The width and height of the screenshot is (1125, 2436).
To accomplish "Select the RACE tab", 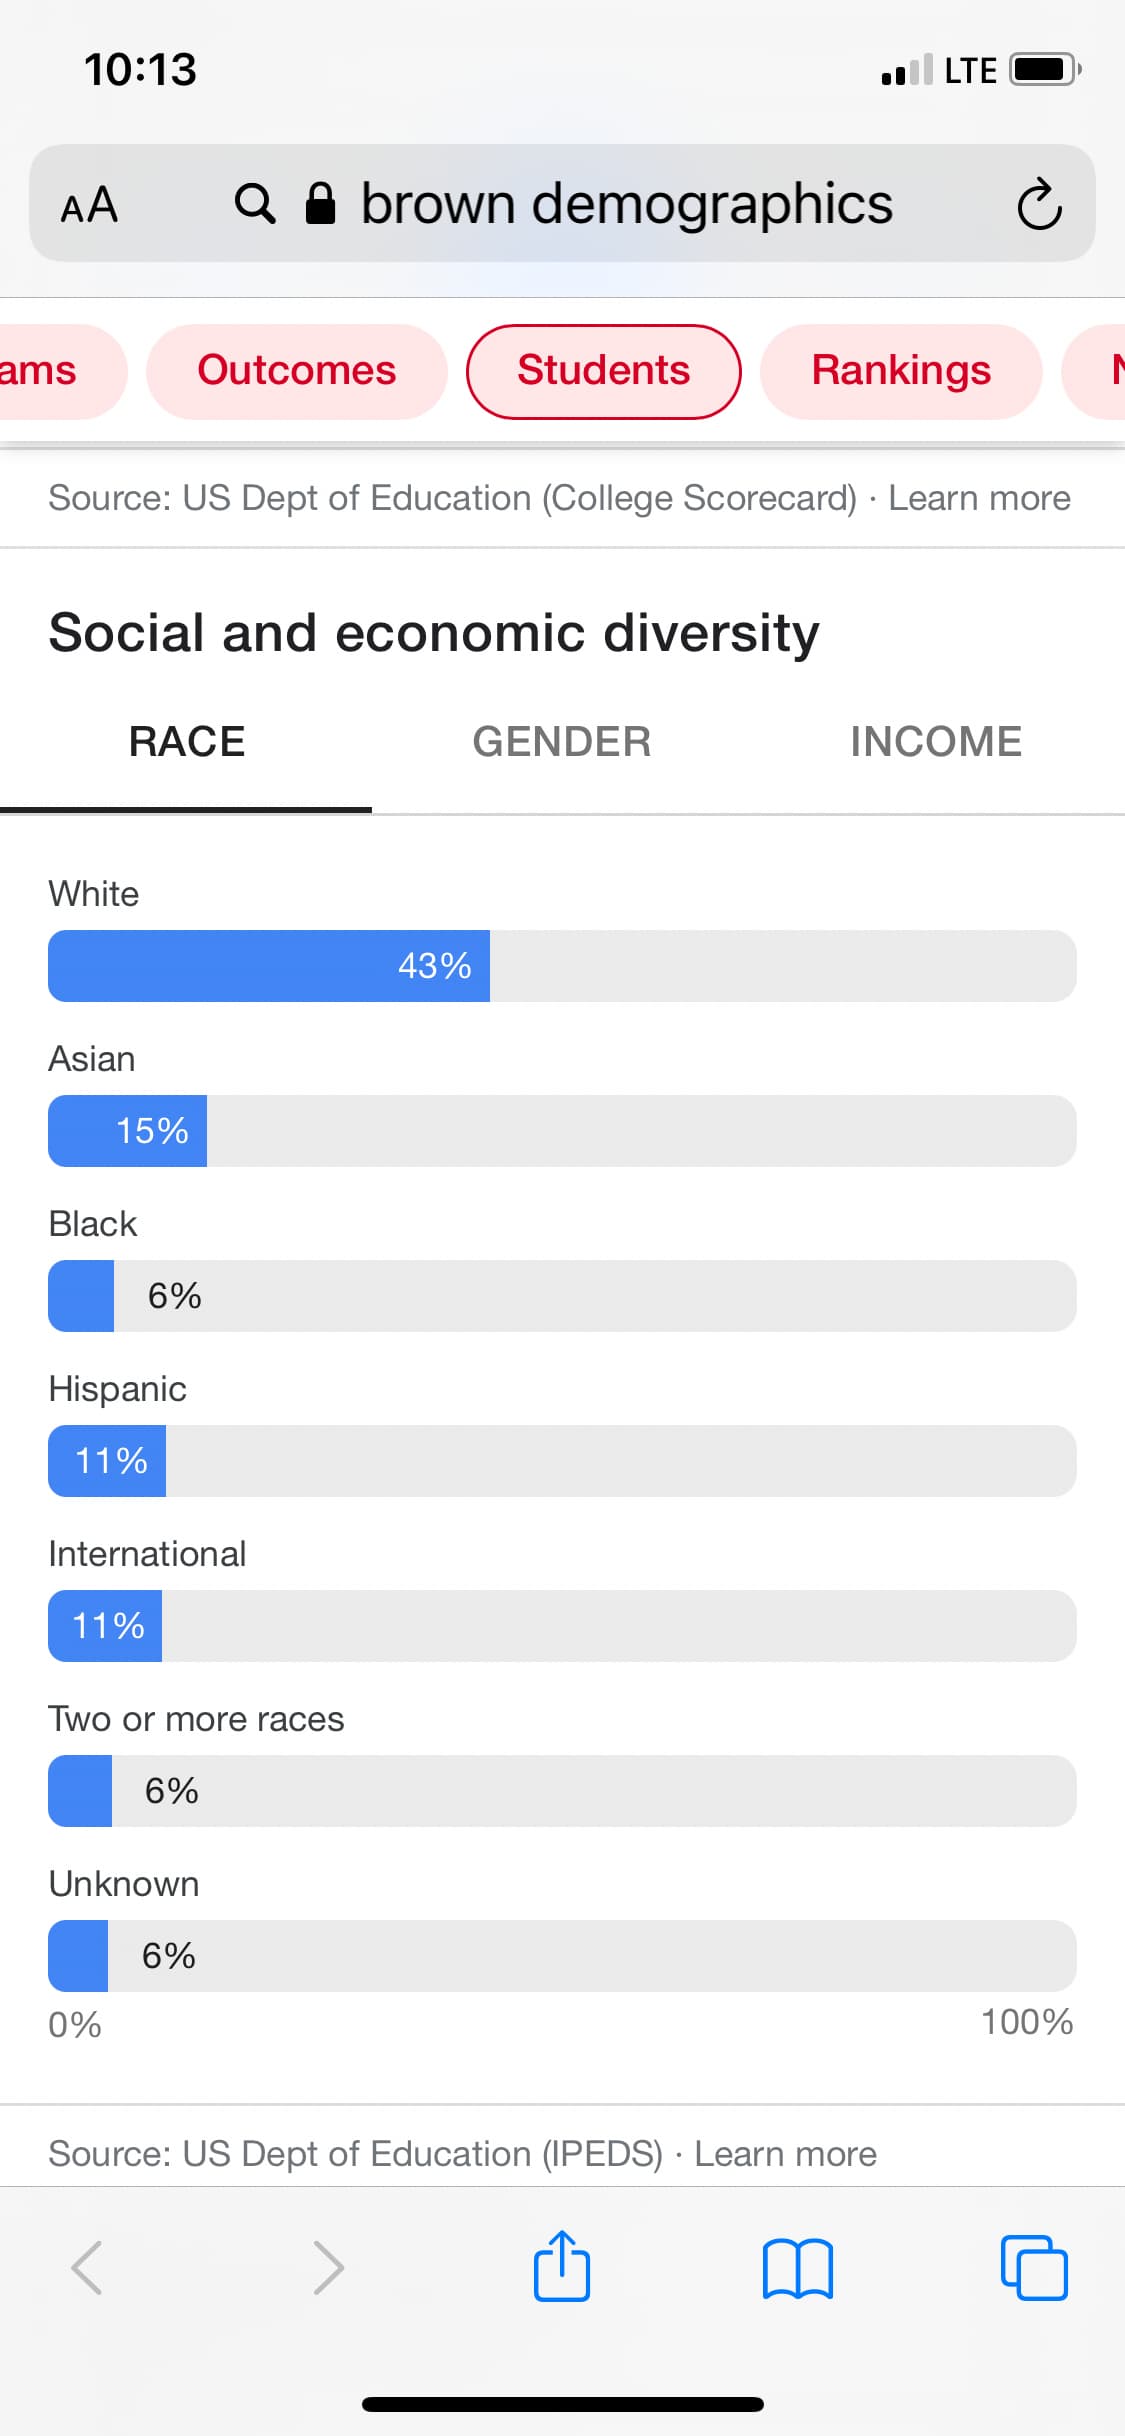I will click(x=187, y=742).
